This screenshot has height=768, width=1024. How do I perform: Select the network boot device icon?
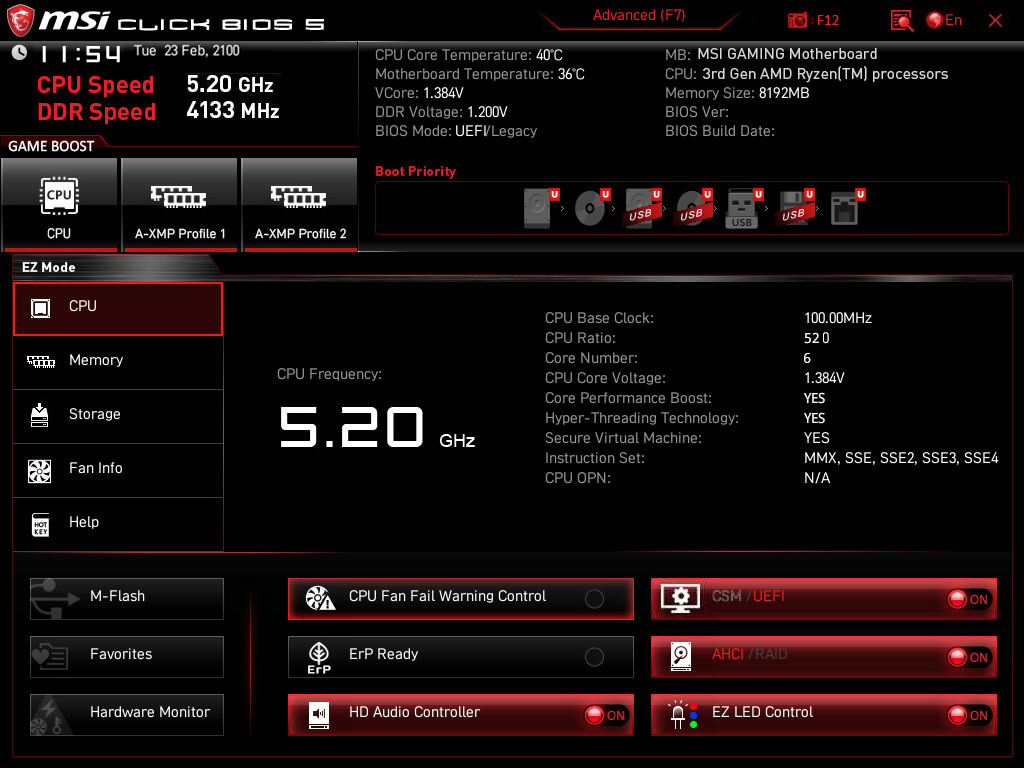point(847,208)
